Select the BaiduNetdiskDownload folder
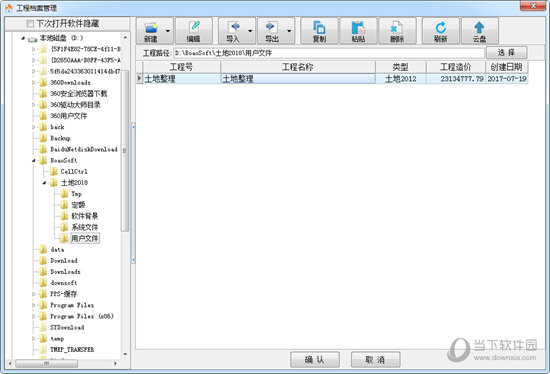This screenshot has width=550, height=374. tap(84, 149)
